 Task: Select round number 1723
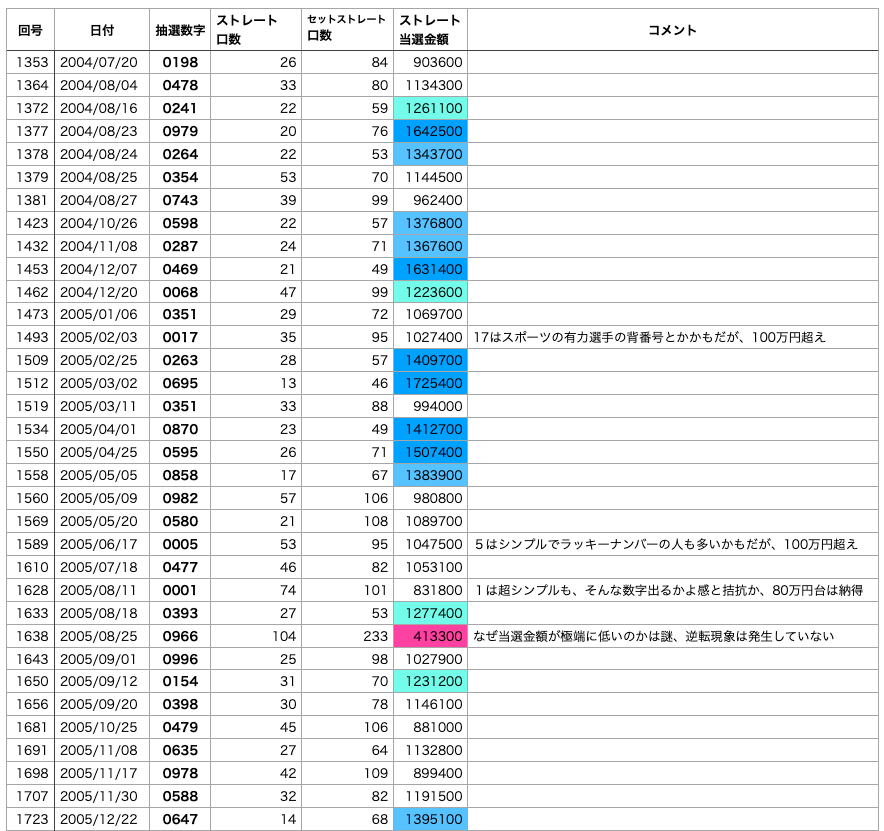point(30,819)
